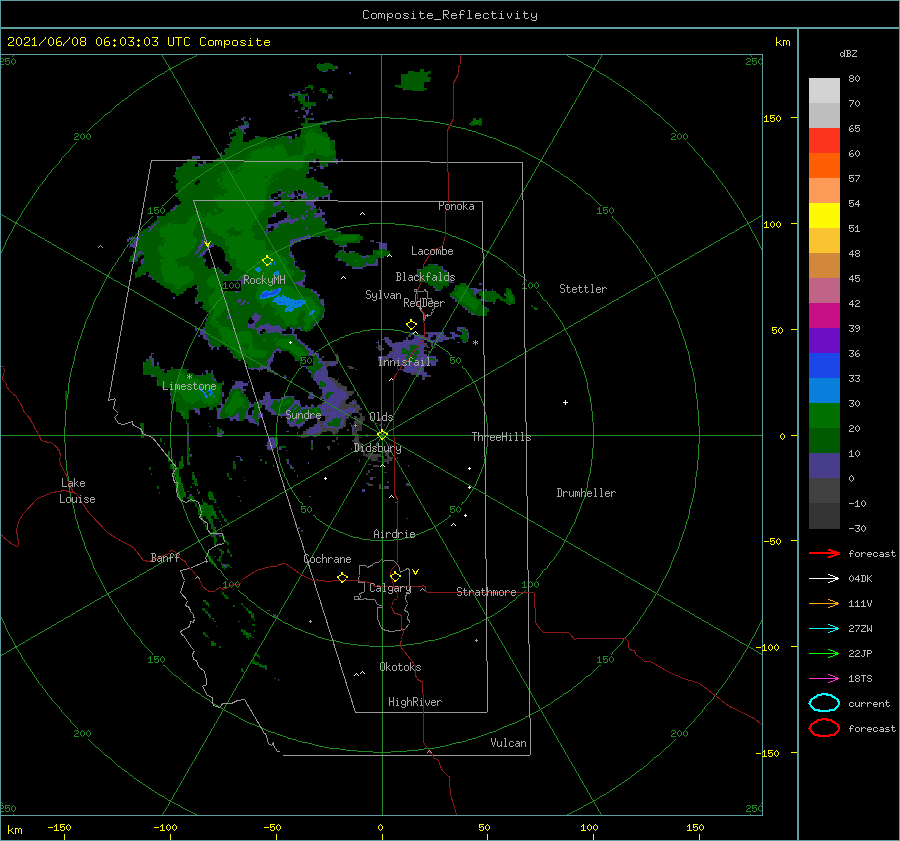Click the yellow diamond marker above the RockyMH label
The image size is (900, 841).
pyautogui.click(x=267, y=261)
